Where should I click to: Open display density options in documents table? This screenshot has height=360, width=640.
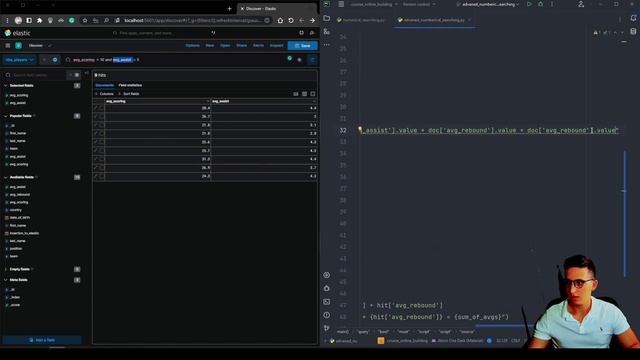(x=304, y=94)
